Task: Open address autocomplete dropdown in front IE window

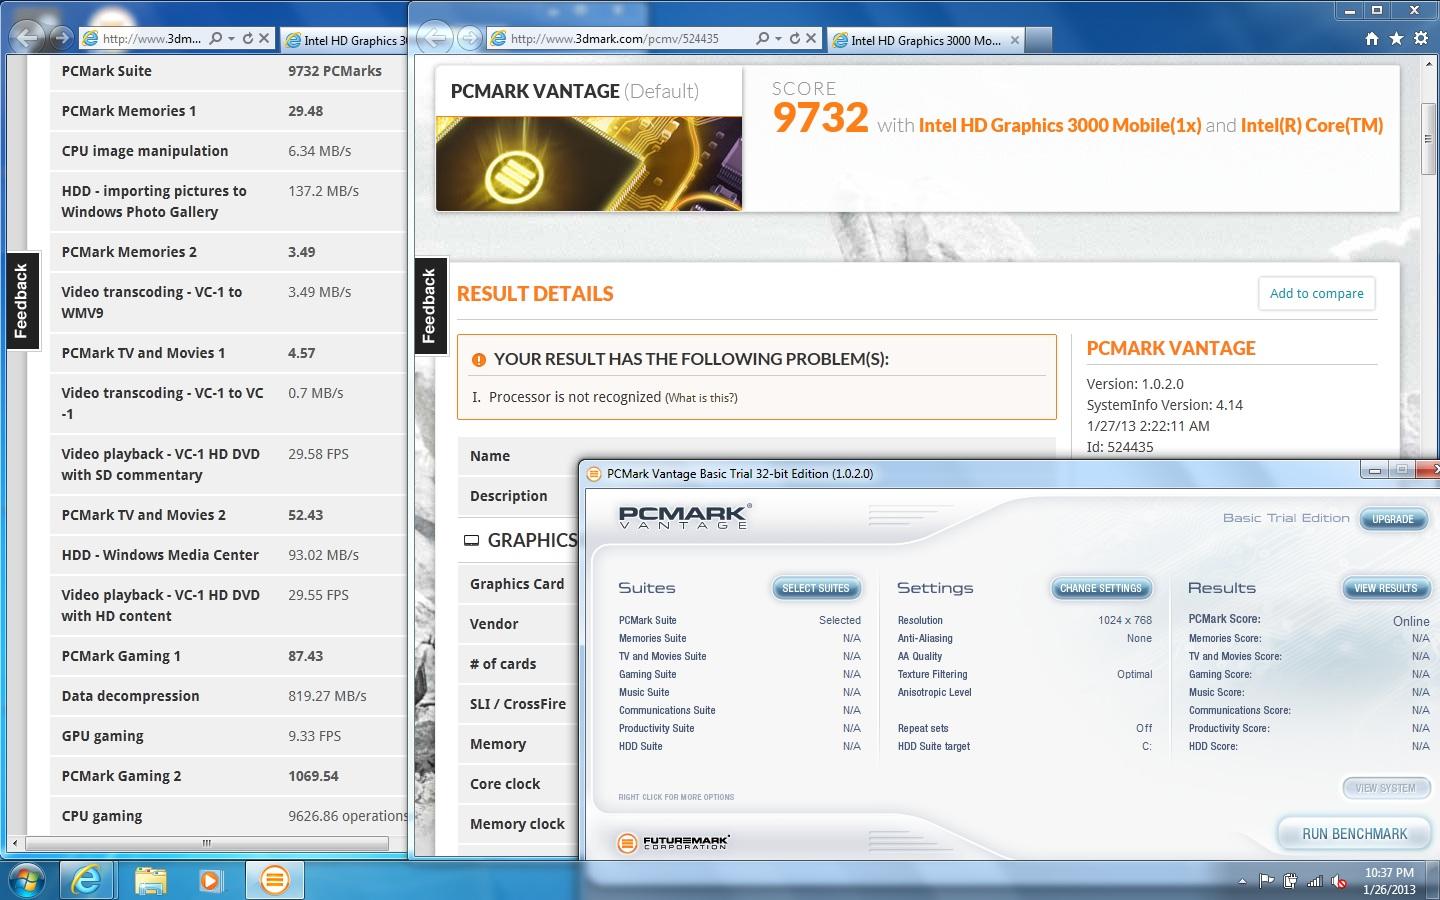Action: coord(779,38)
